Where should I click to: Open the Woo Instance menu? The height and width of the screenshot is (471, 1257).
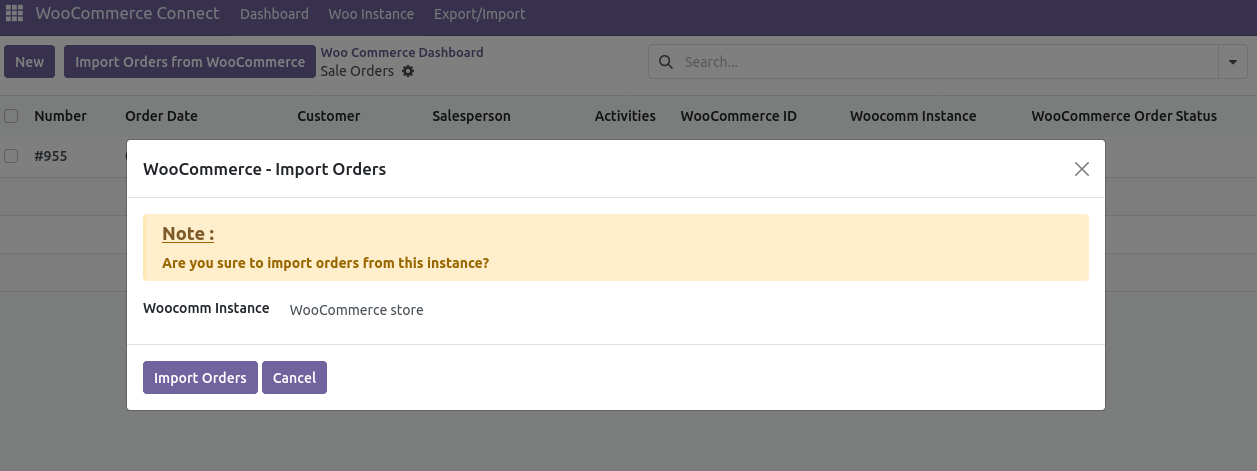pyautogui.click(x=371, y=14)
